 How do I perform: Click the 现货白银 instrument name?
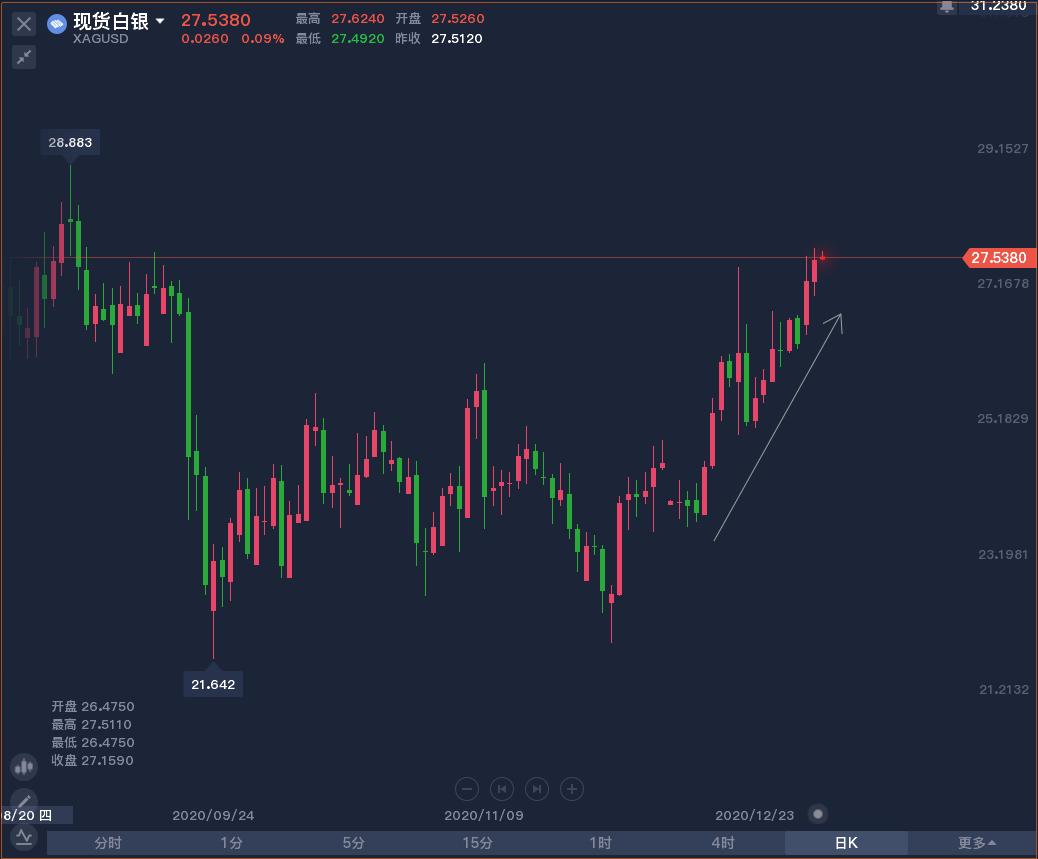tap(111, 21)
